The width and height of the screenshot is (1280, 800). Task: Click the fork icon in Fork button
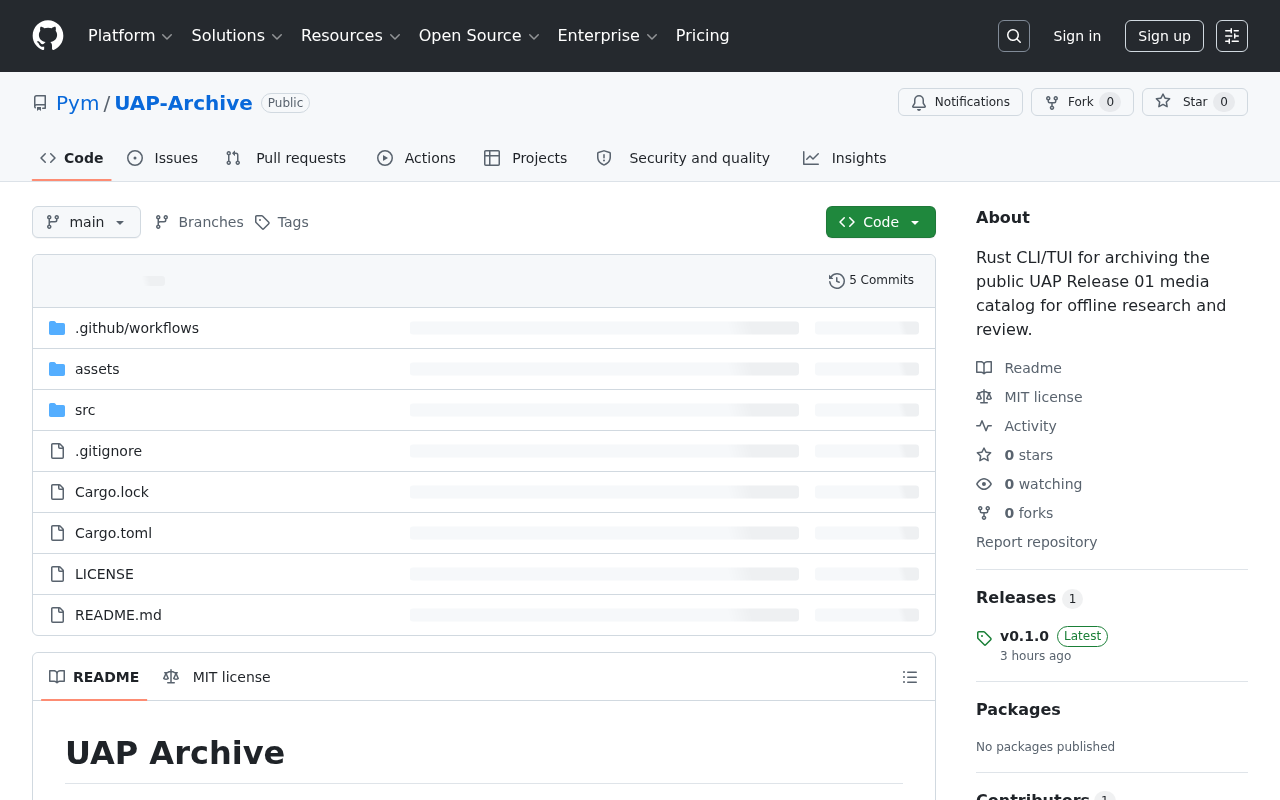tap(1052, 102)
